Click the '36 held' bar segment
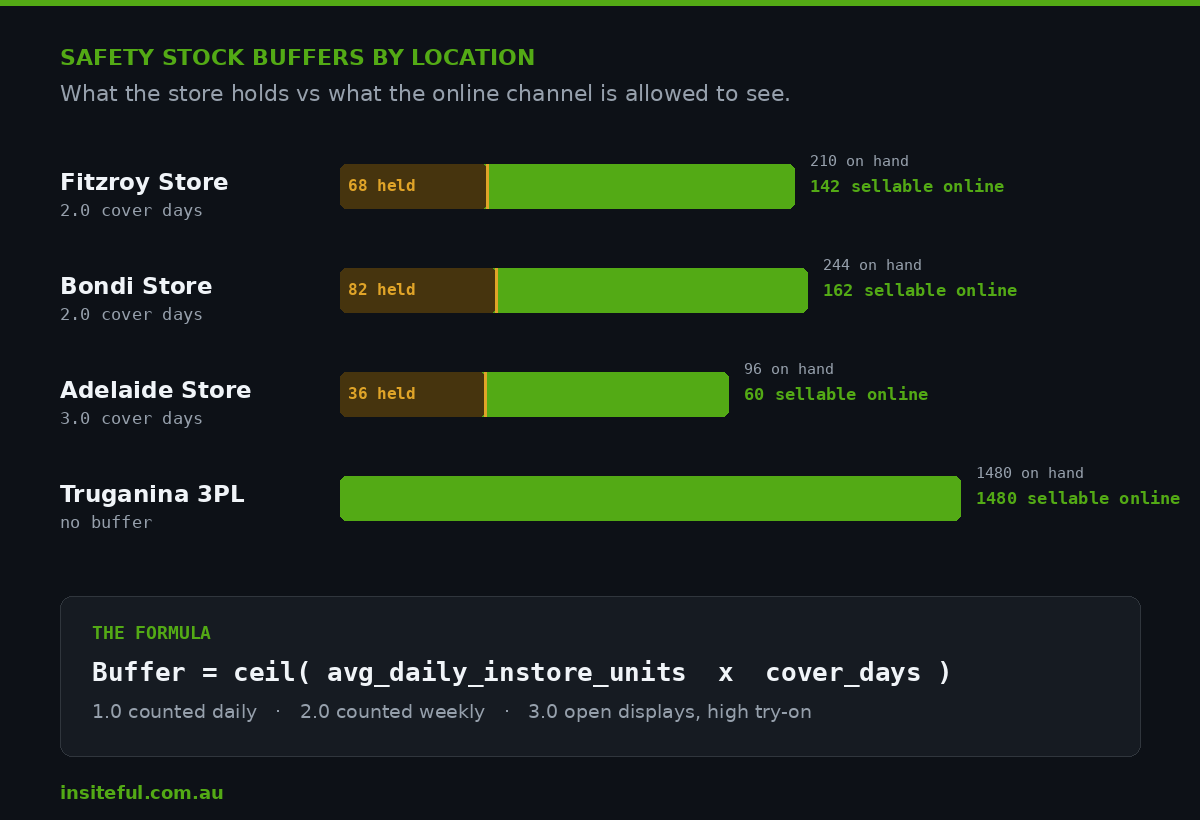This screenshot has height=820, width=1200. click(x=412, y=394)
